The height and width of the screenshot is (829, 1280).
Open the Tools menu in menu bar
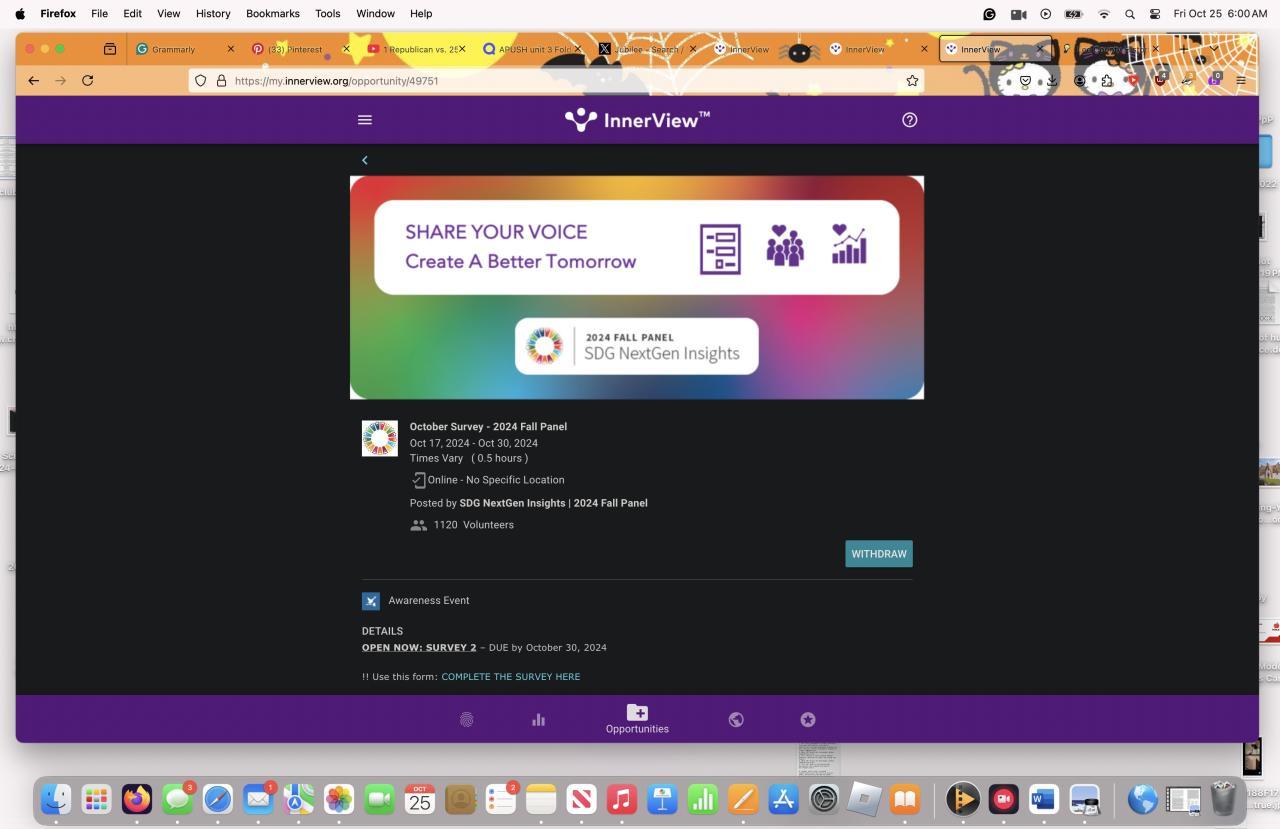[327, 14]
